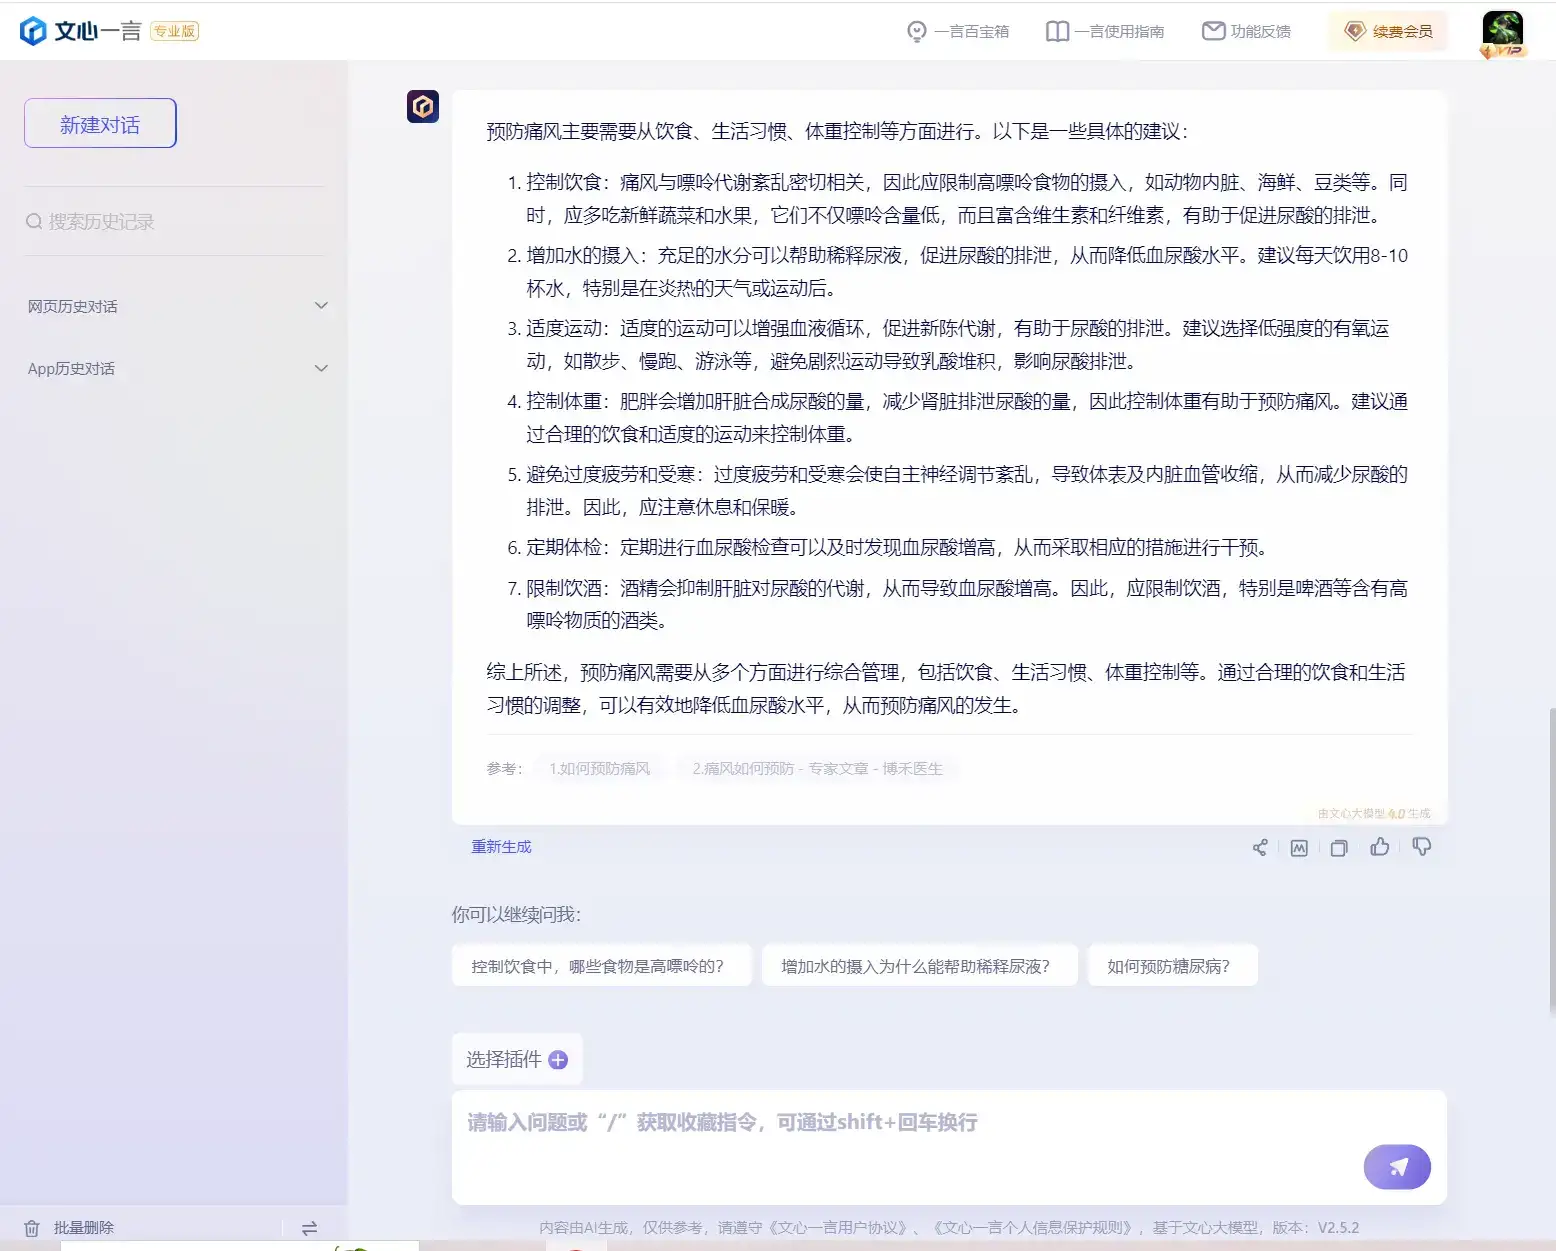Open batch delete with the trash icon

[33, 1227]
